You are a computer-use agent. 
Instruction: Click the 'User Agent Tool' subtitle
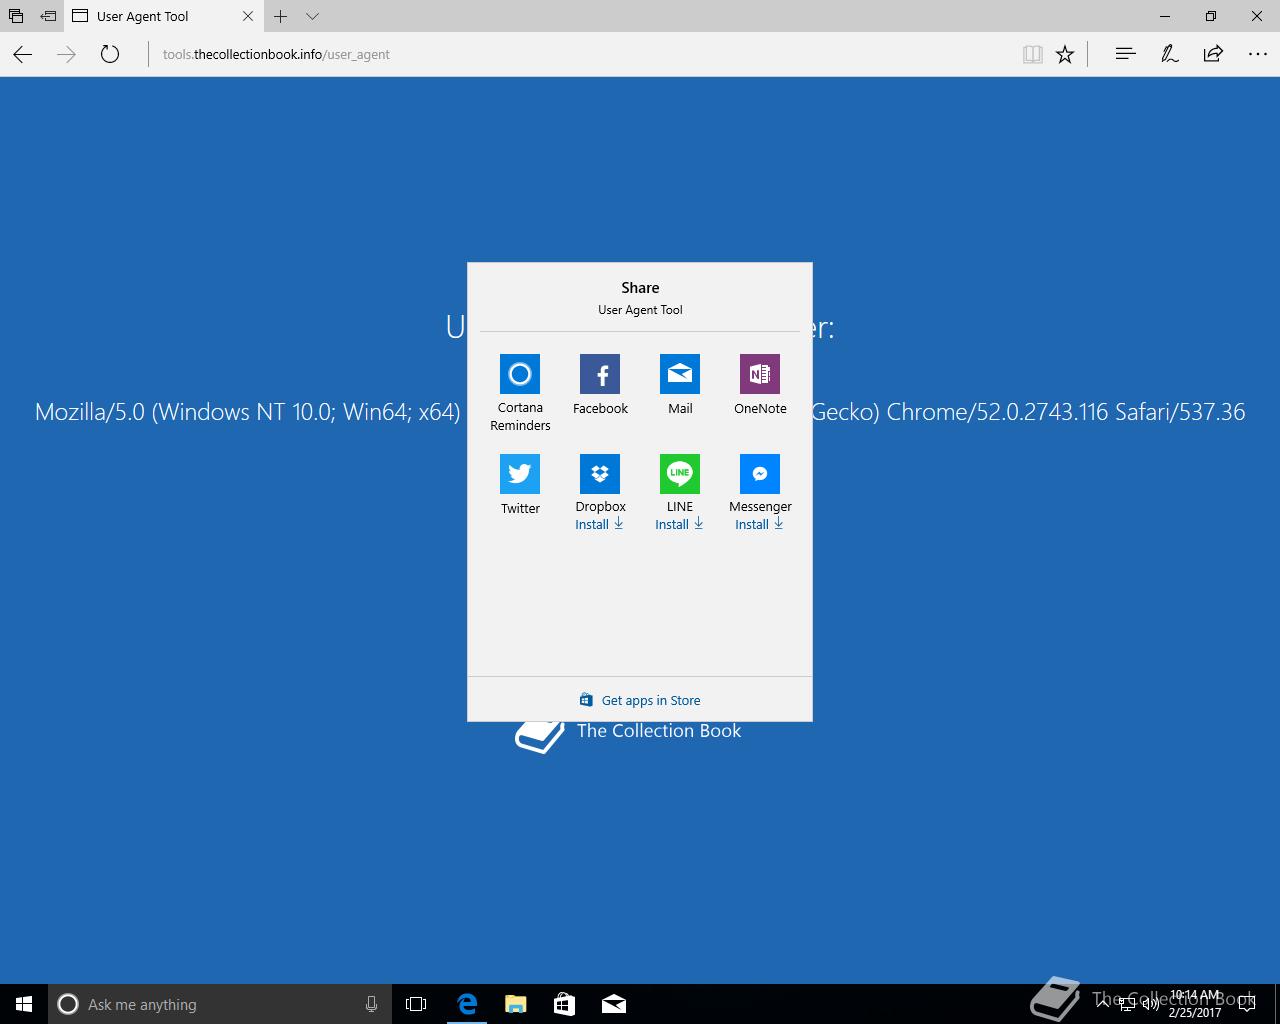click(640, 310)
